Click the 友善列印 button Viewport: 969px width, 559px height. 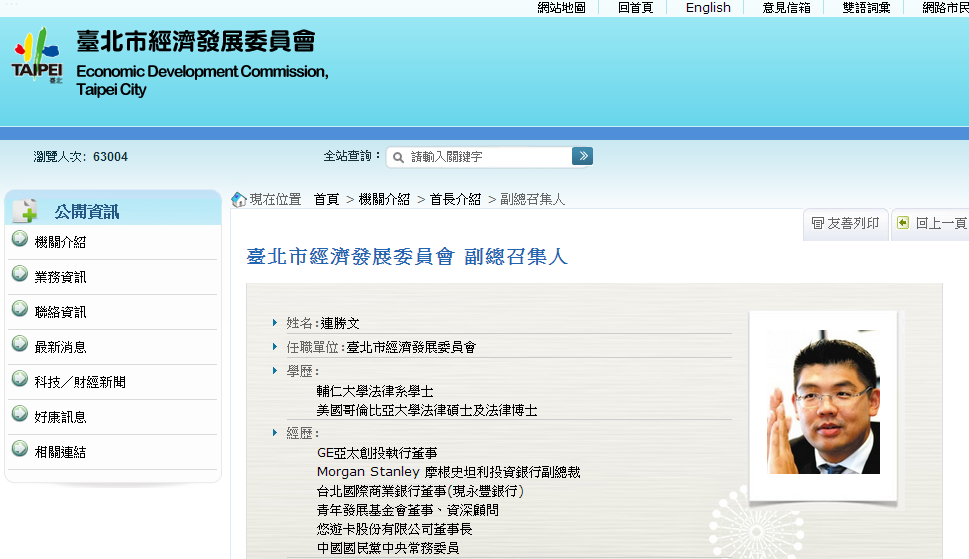(845, 224)
